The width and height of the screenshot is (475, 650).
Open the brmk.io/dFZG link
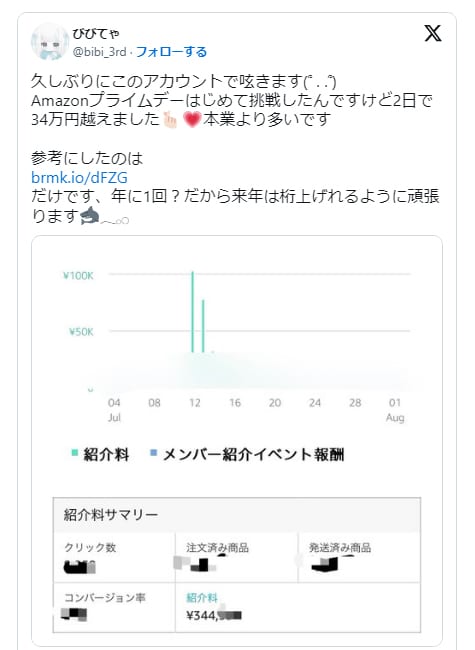pos(79,177)
